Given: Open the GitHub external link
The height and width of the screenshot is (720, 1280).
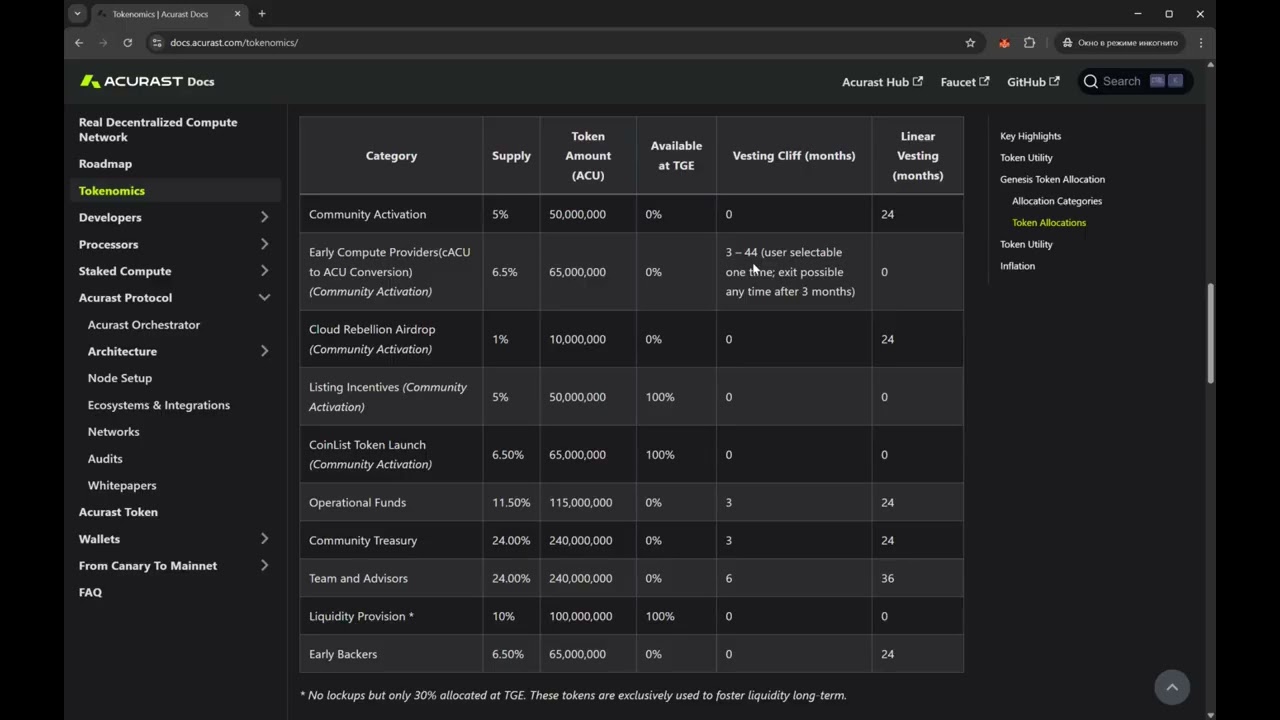Looking at the screenshot, I should click(1033, 82).
